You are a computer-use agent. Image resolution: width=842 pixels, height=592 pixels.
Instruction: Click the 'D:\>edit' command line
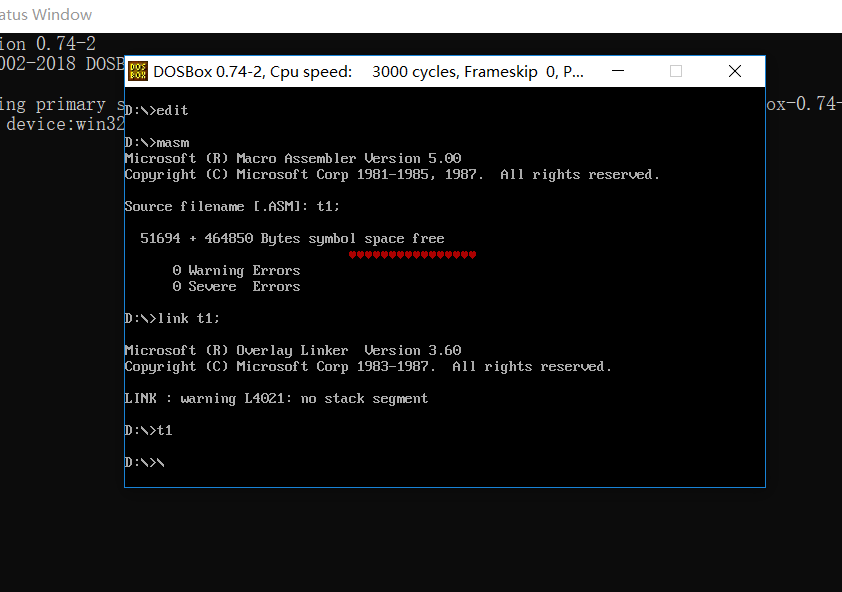point(156,111)
